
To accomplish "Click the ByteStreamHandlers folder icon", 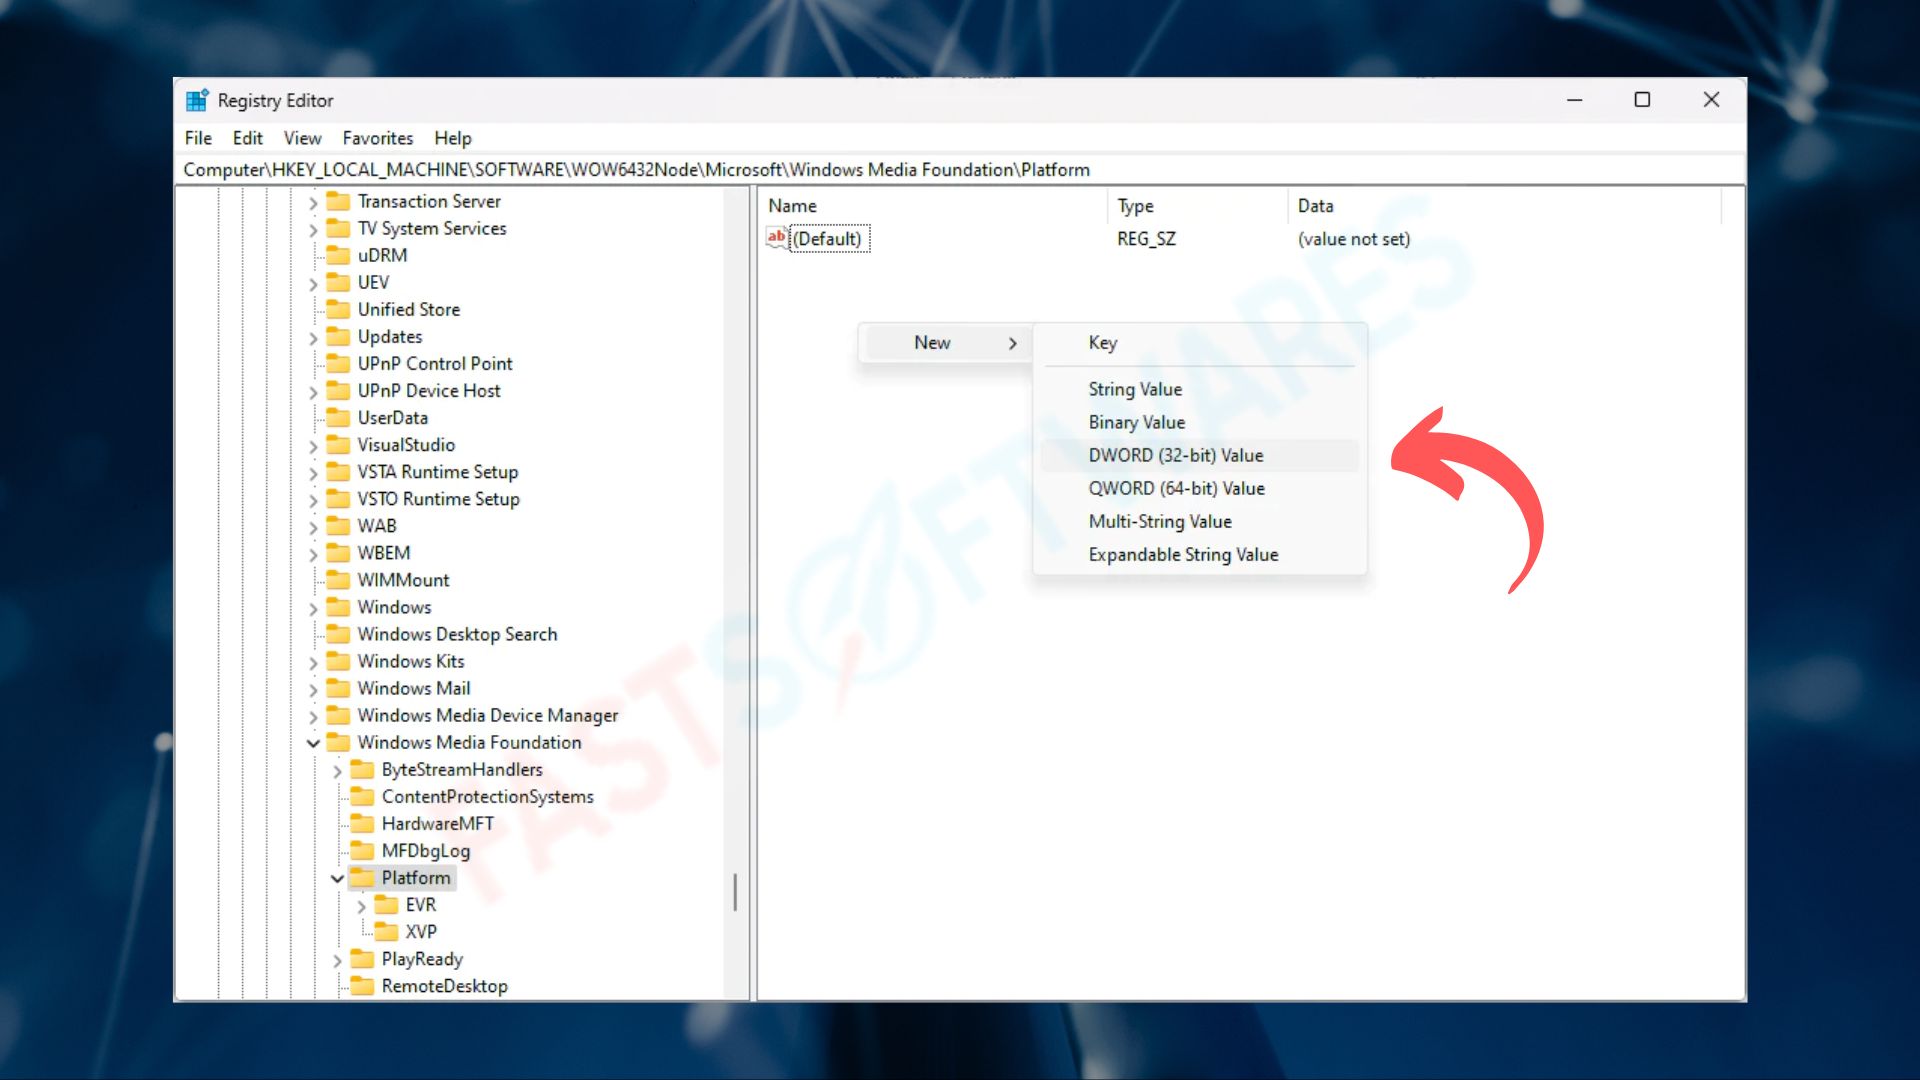I will tap(363, 769).
